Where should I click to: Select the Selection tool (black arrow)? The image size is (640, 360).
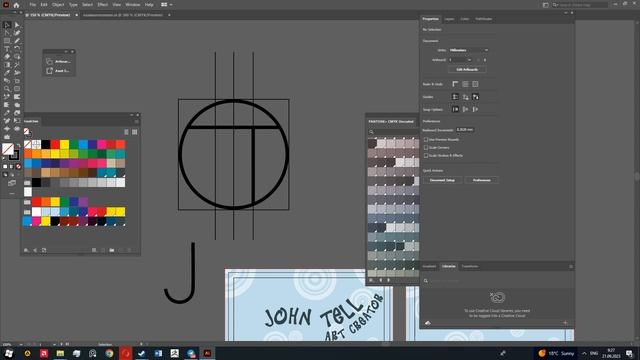coord(7,25)
